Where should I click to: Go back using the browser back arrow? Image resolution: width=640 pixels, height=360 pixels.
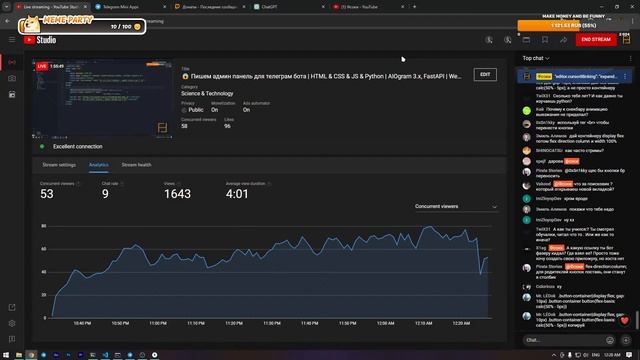click(x=7, y=21)
